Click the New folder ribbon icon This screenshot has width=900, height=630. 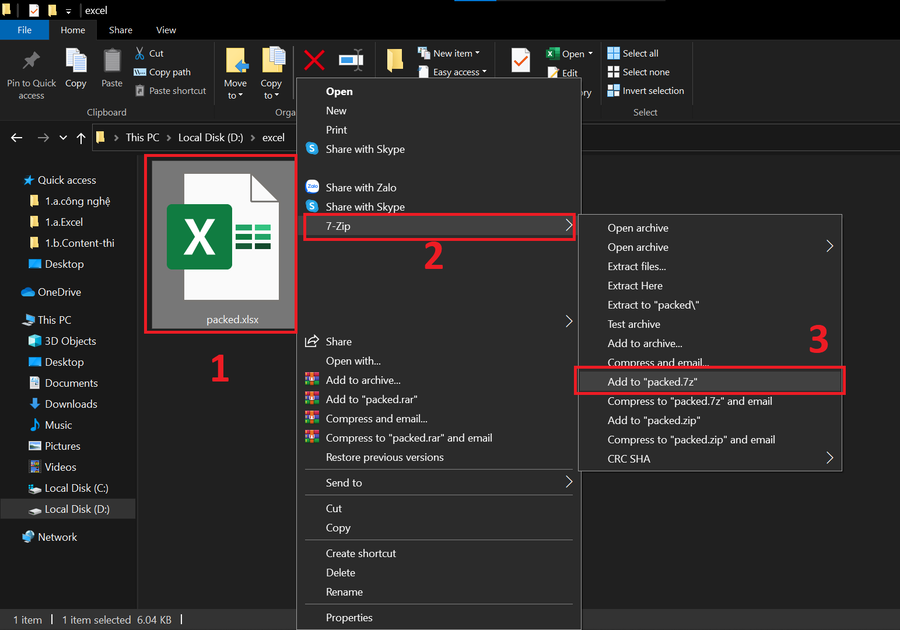395,60
